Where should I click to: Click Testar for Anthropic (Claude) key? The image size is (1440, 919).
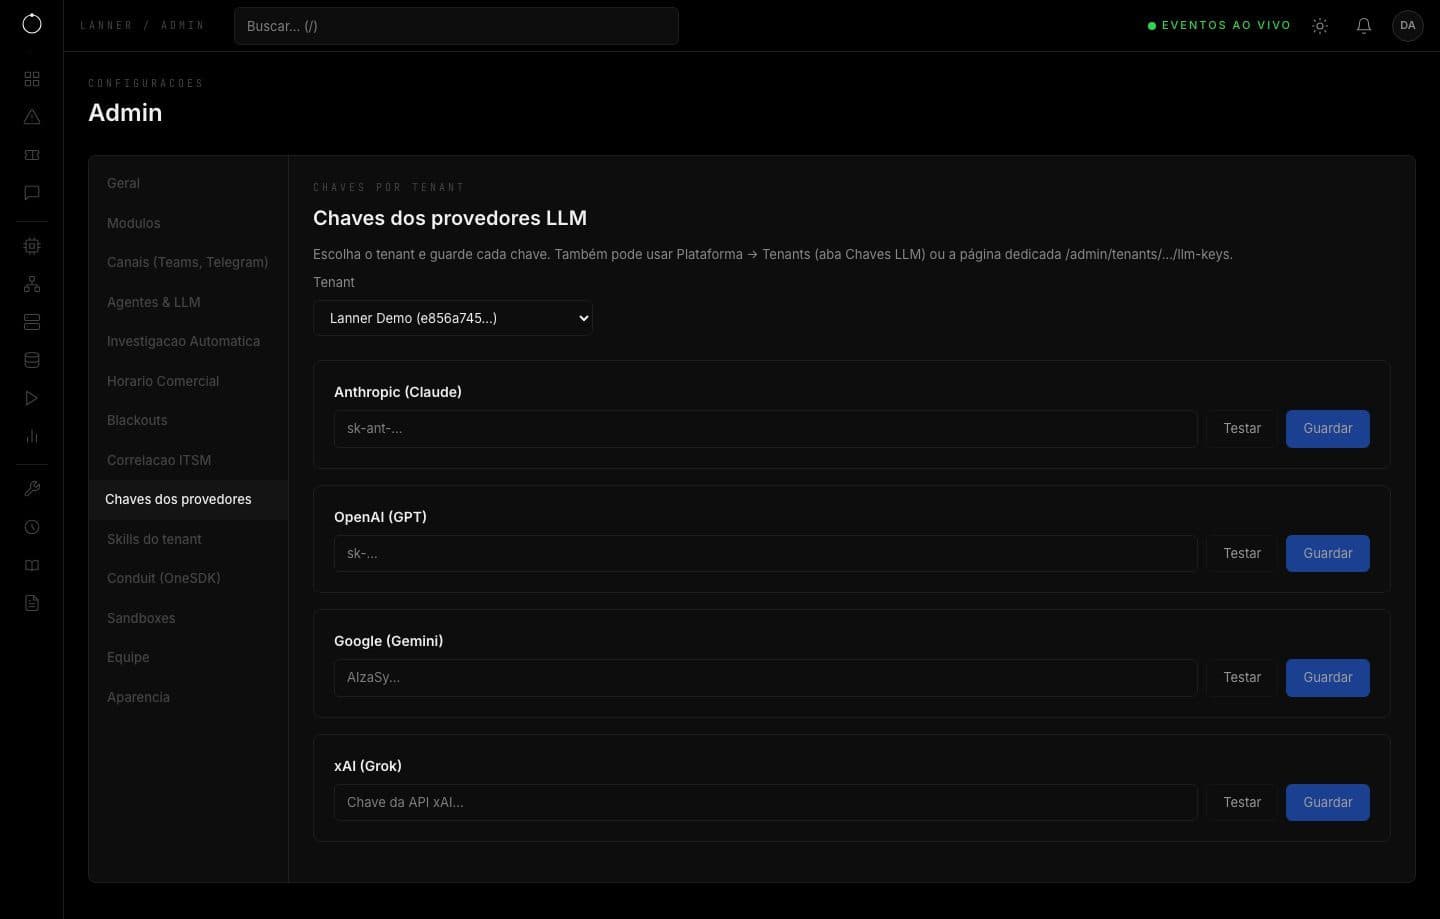click(x=1242, y=428)
